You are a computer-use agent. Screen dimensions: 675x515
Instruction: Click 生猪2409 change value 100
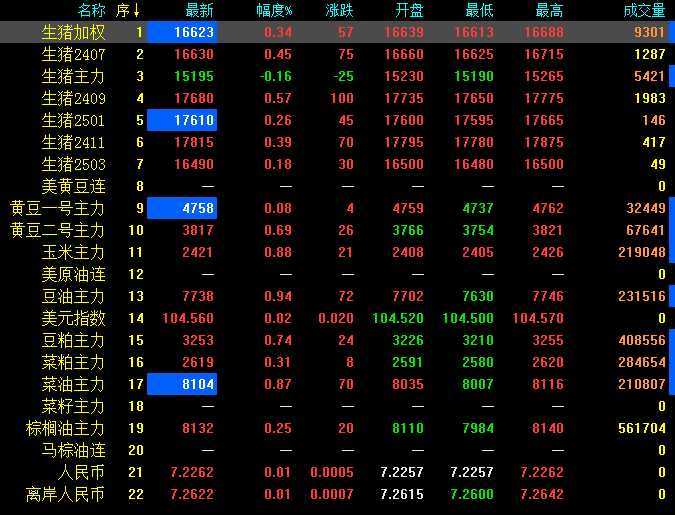pos(342,98)
